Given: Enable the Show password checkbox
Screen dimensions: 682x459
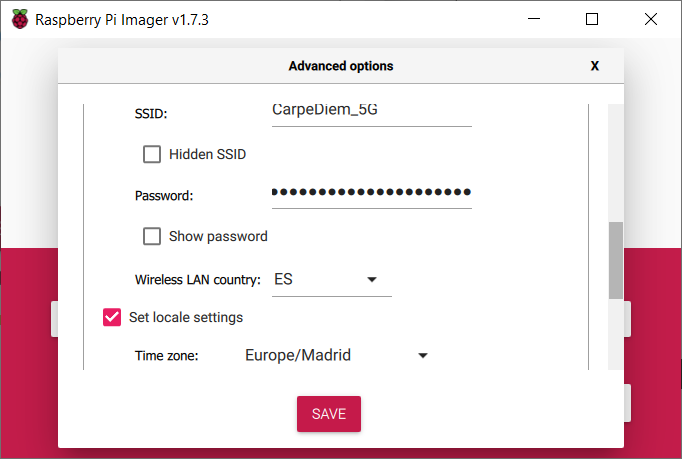Looking at the screenshot, I should click(x=152, y=236).
